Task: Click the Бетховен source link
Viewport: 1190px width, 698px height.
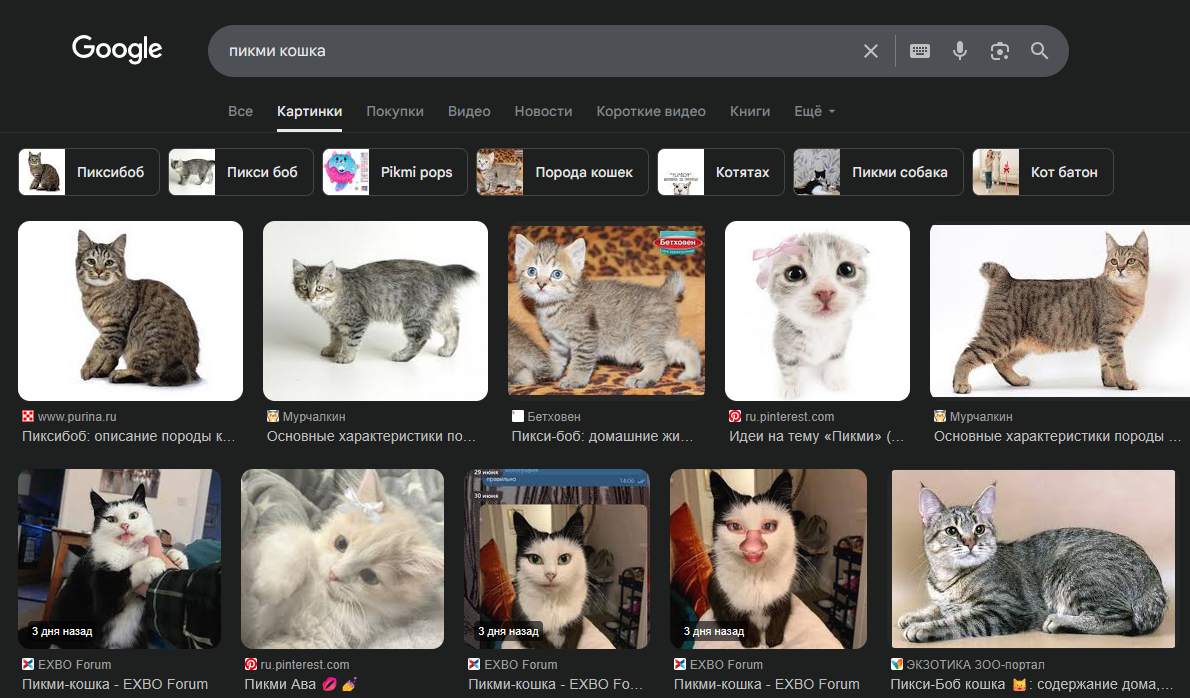Action: coord(554,417)
